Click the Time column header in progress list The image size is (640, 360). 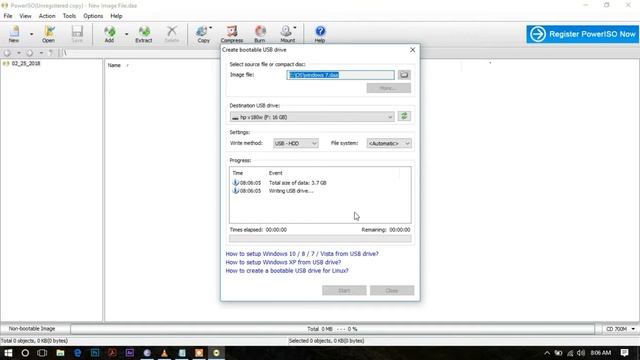(238, 173)
